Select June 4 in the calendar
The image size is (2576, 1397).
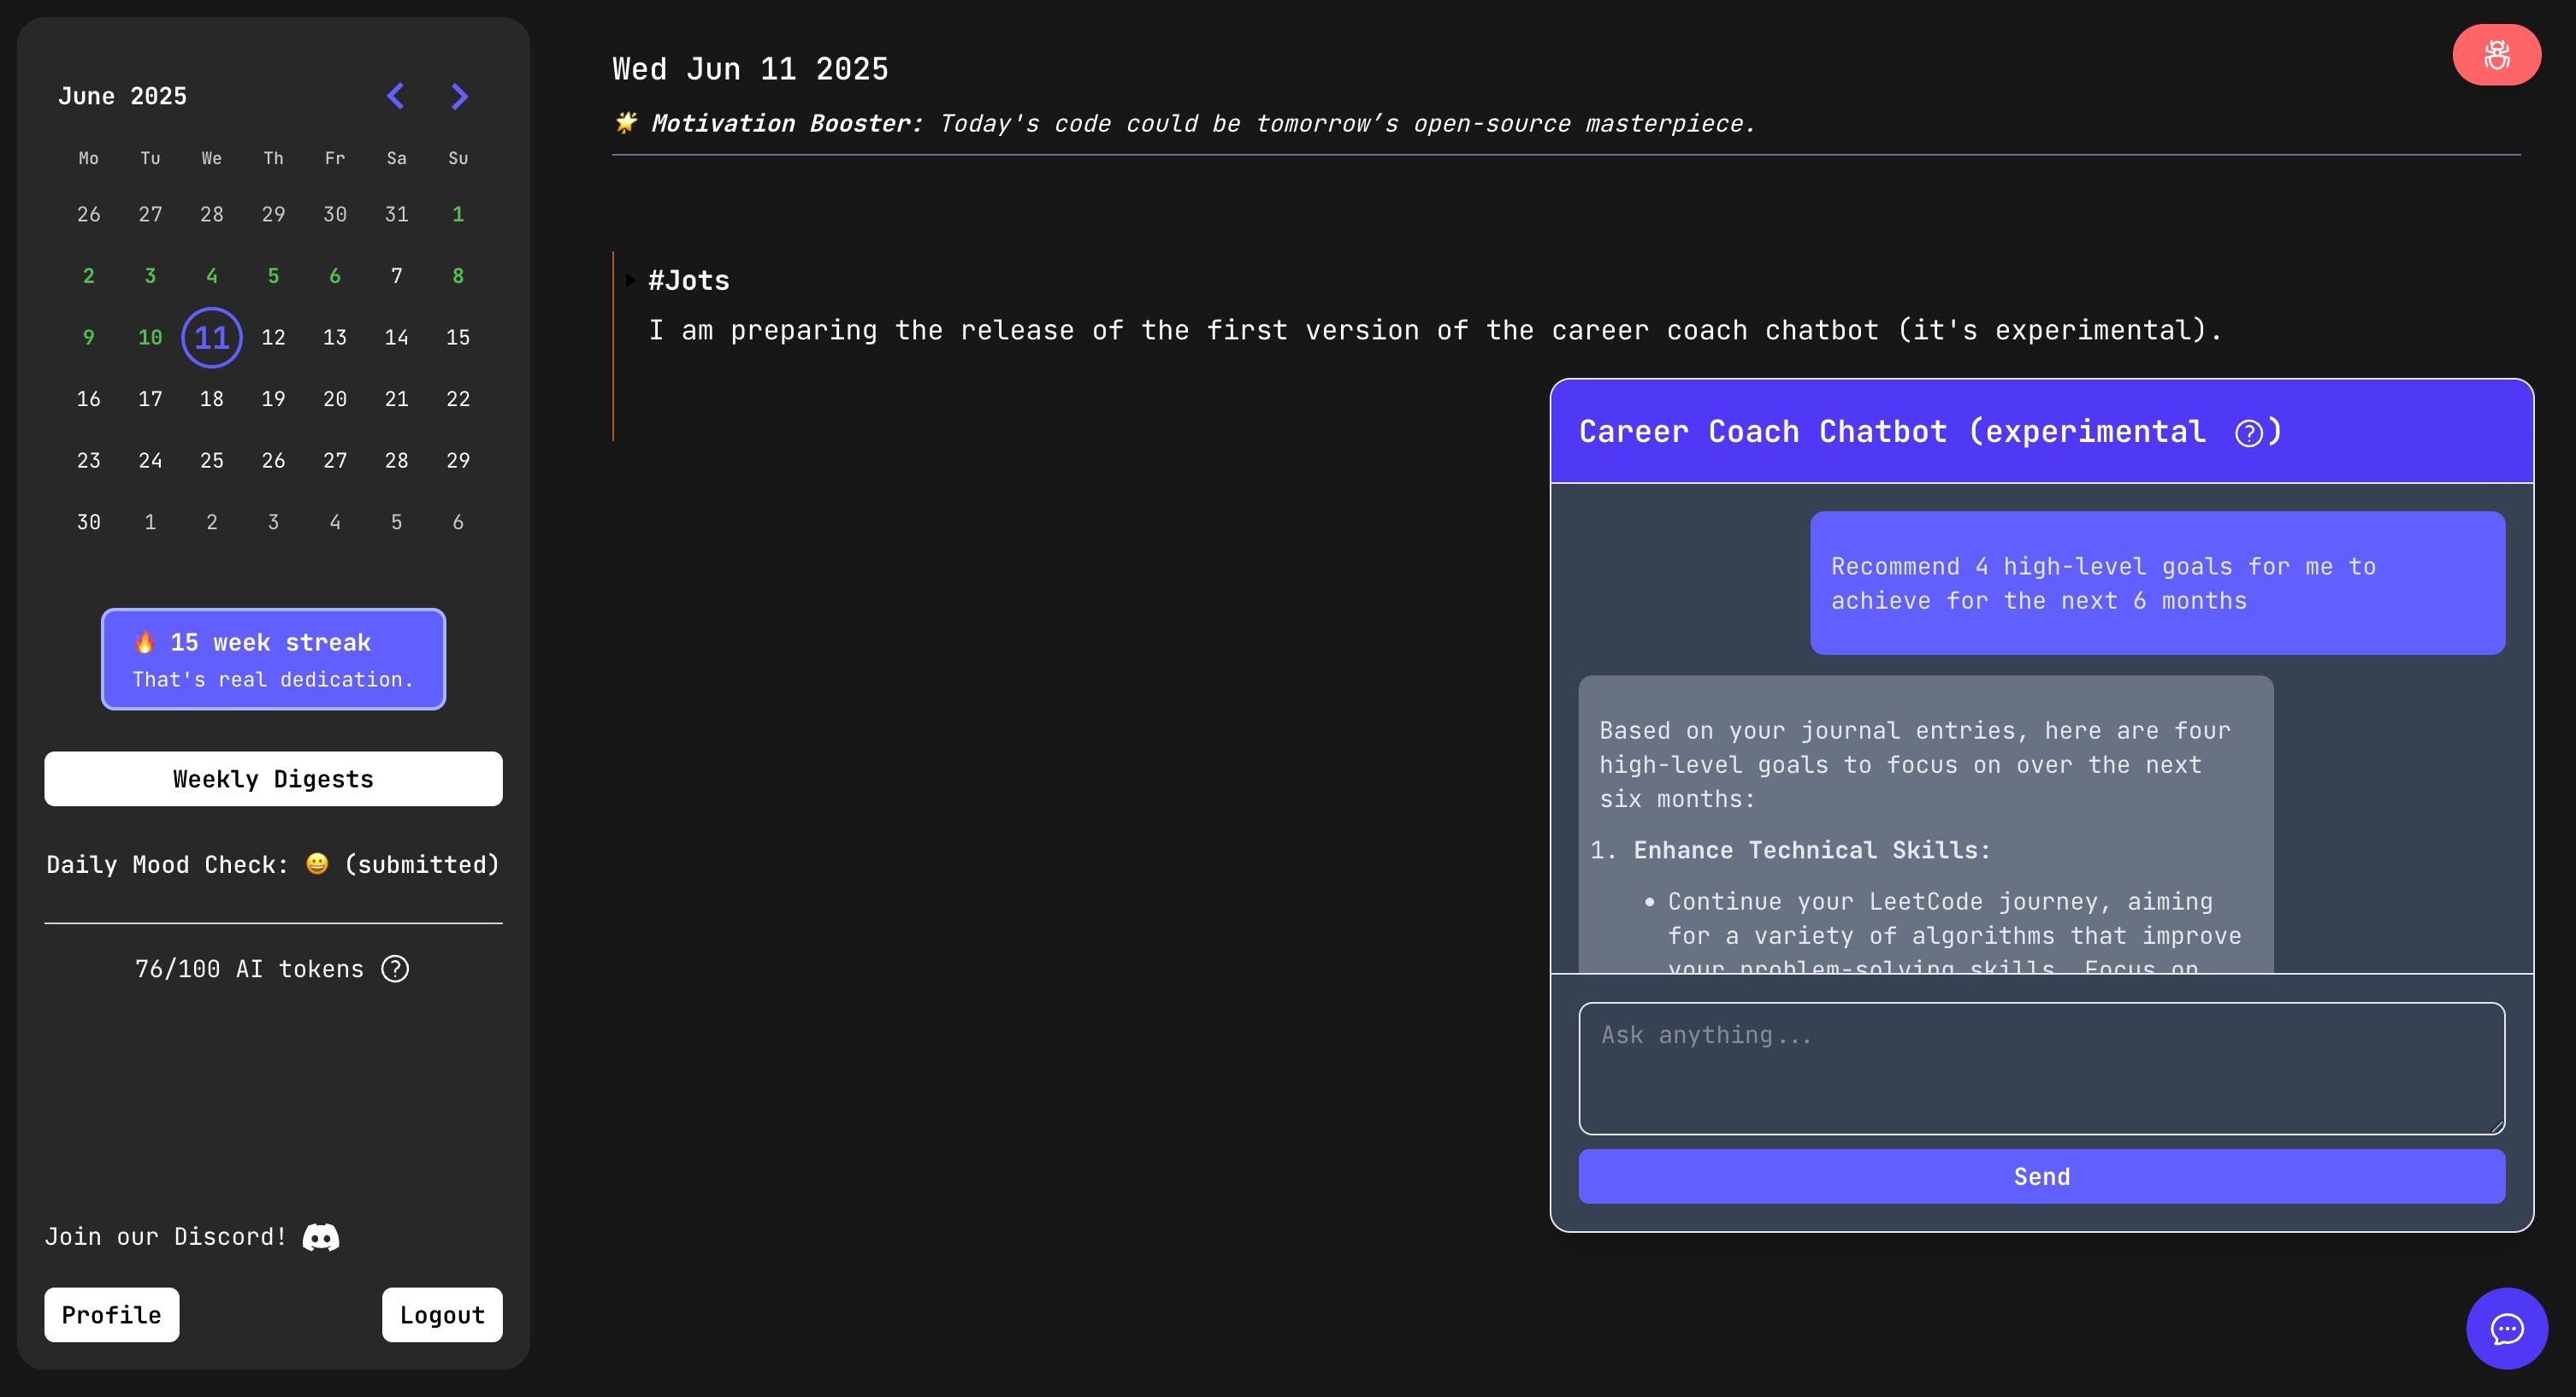click(212, 276)
